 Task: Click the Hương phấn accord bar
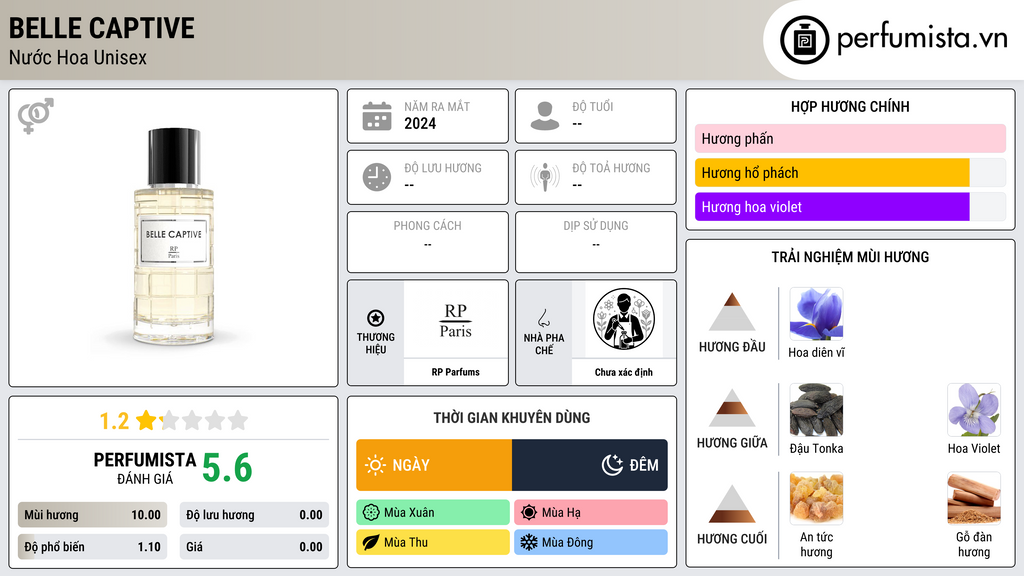tap(850, 138)
